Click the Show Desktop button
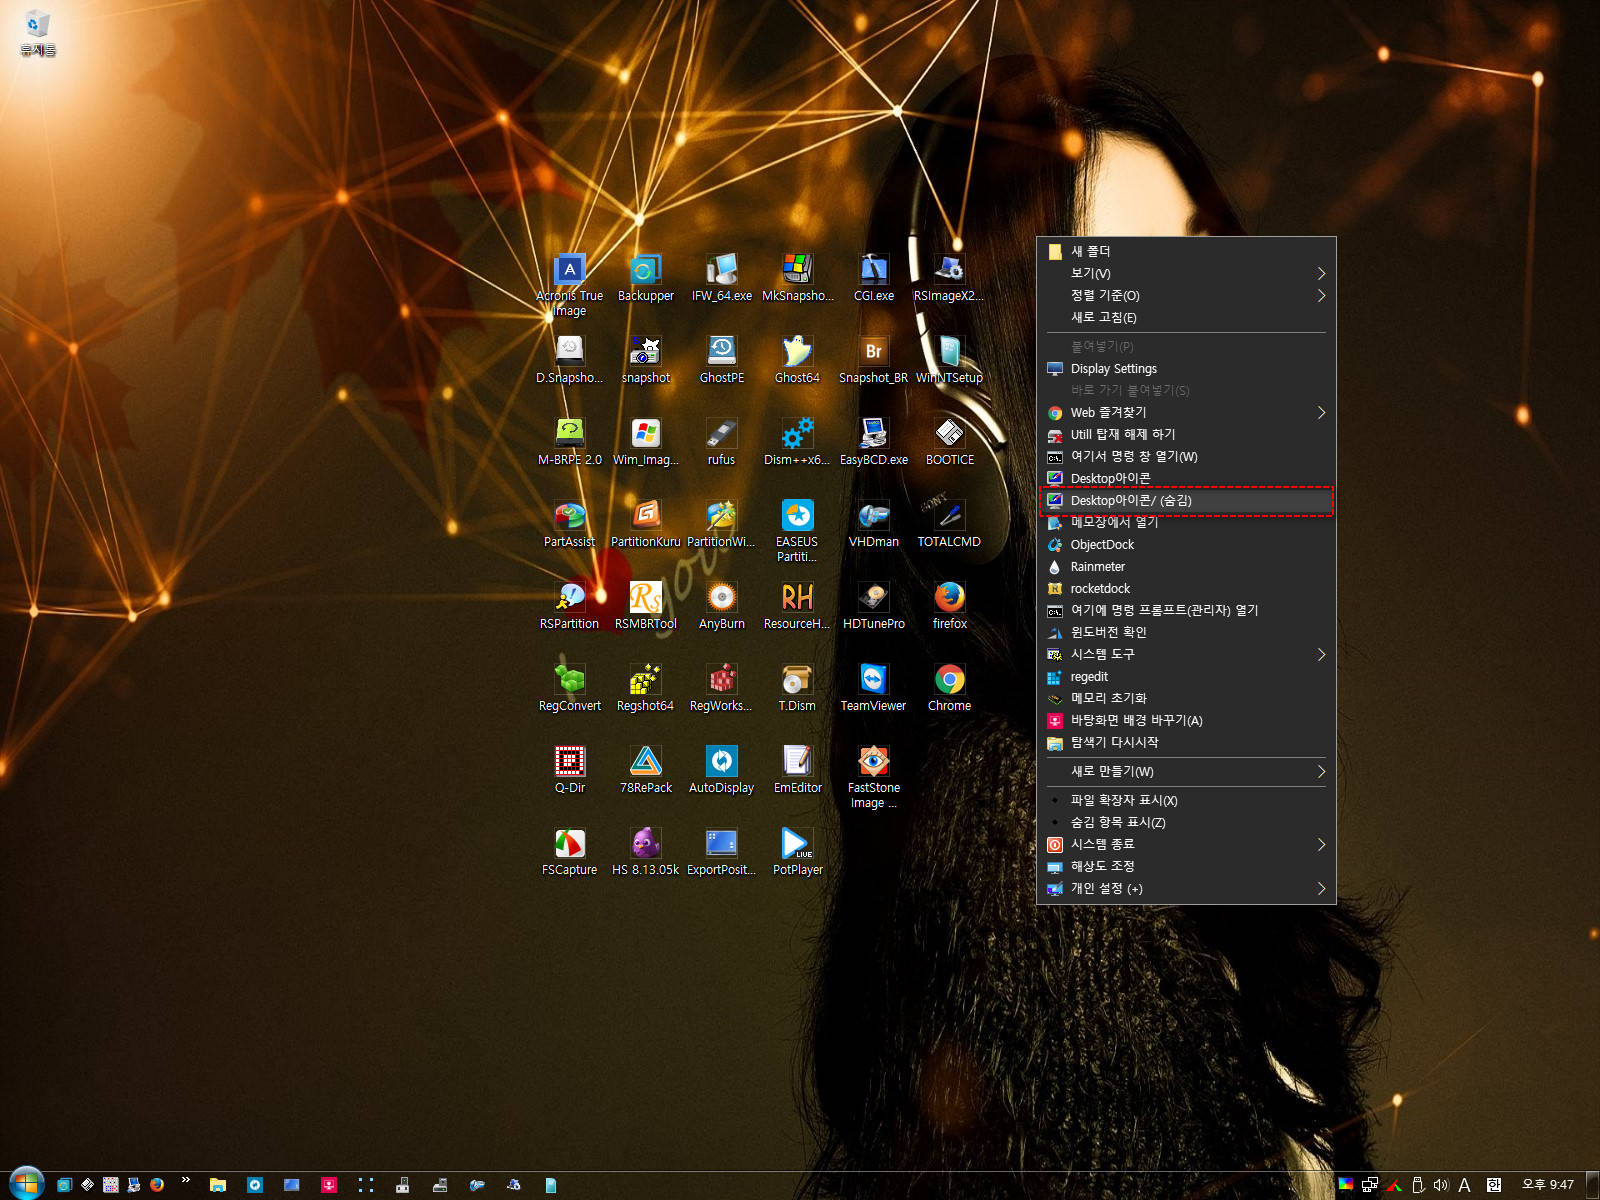 point(1592,1185)
